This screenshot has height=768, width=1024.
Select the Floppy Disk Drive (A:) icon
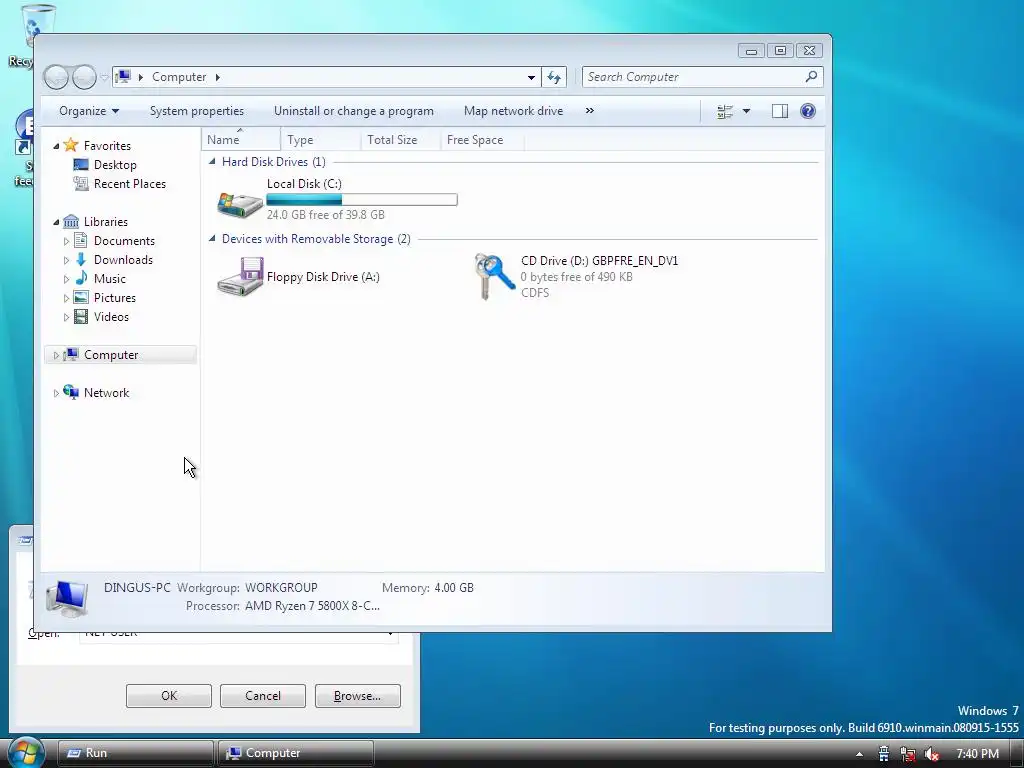(x=240, y=276)
